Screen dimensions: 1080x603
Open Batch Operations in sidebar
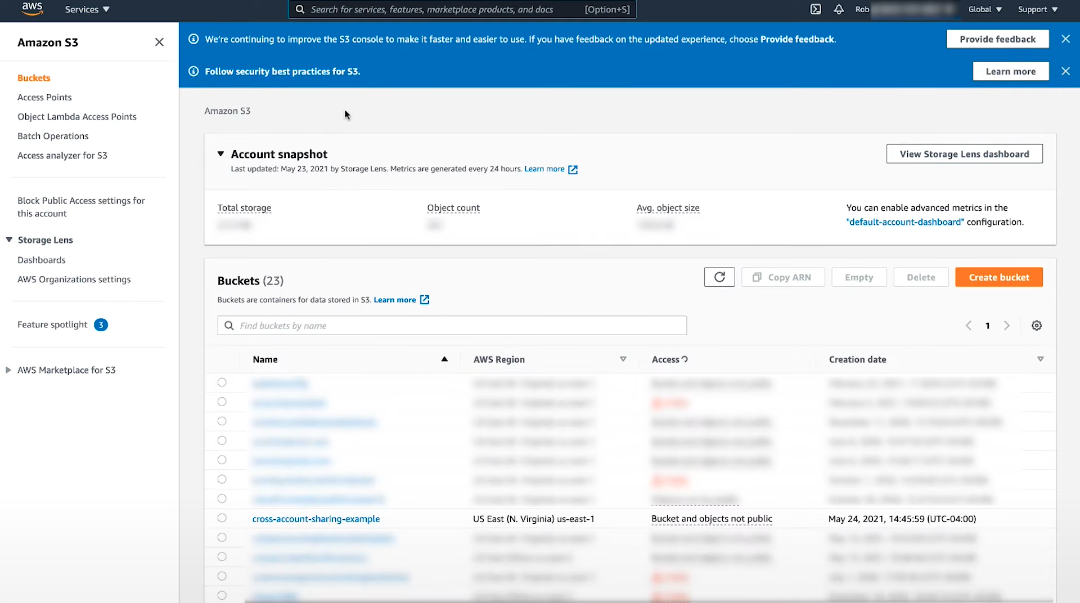pos(53,136)
